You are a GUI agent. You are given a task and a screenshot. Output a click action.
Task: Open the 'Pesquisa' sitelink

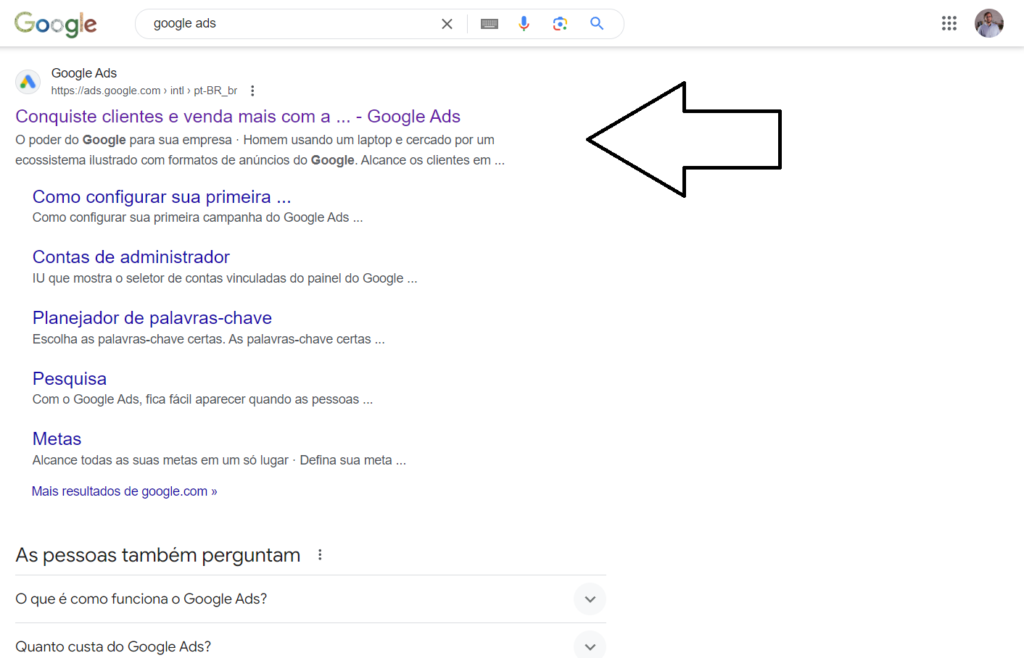(69, 379)
